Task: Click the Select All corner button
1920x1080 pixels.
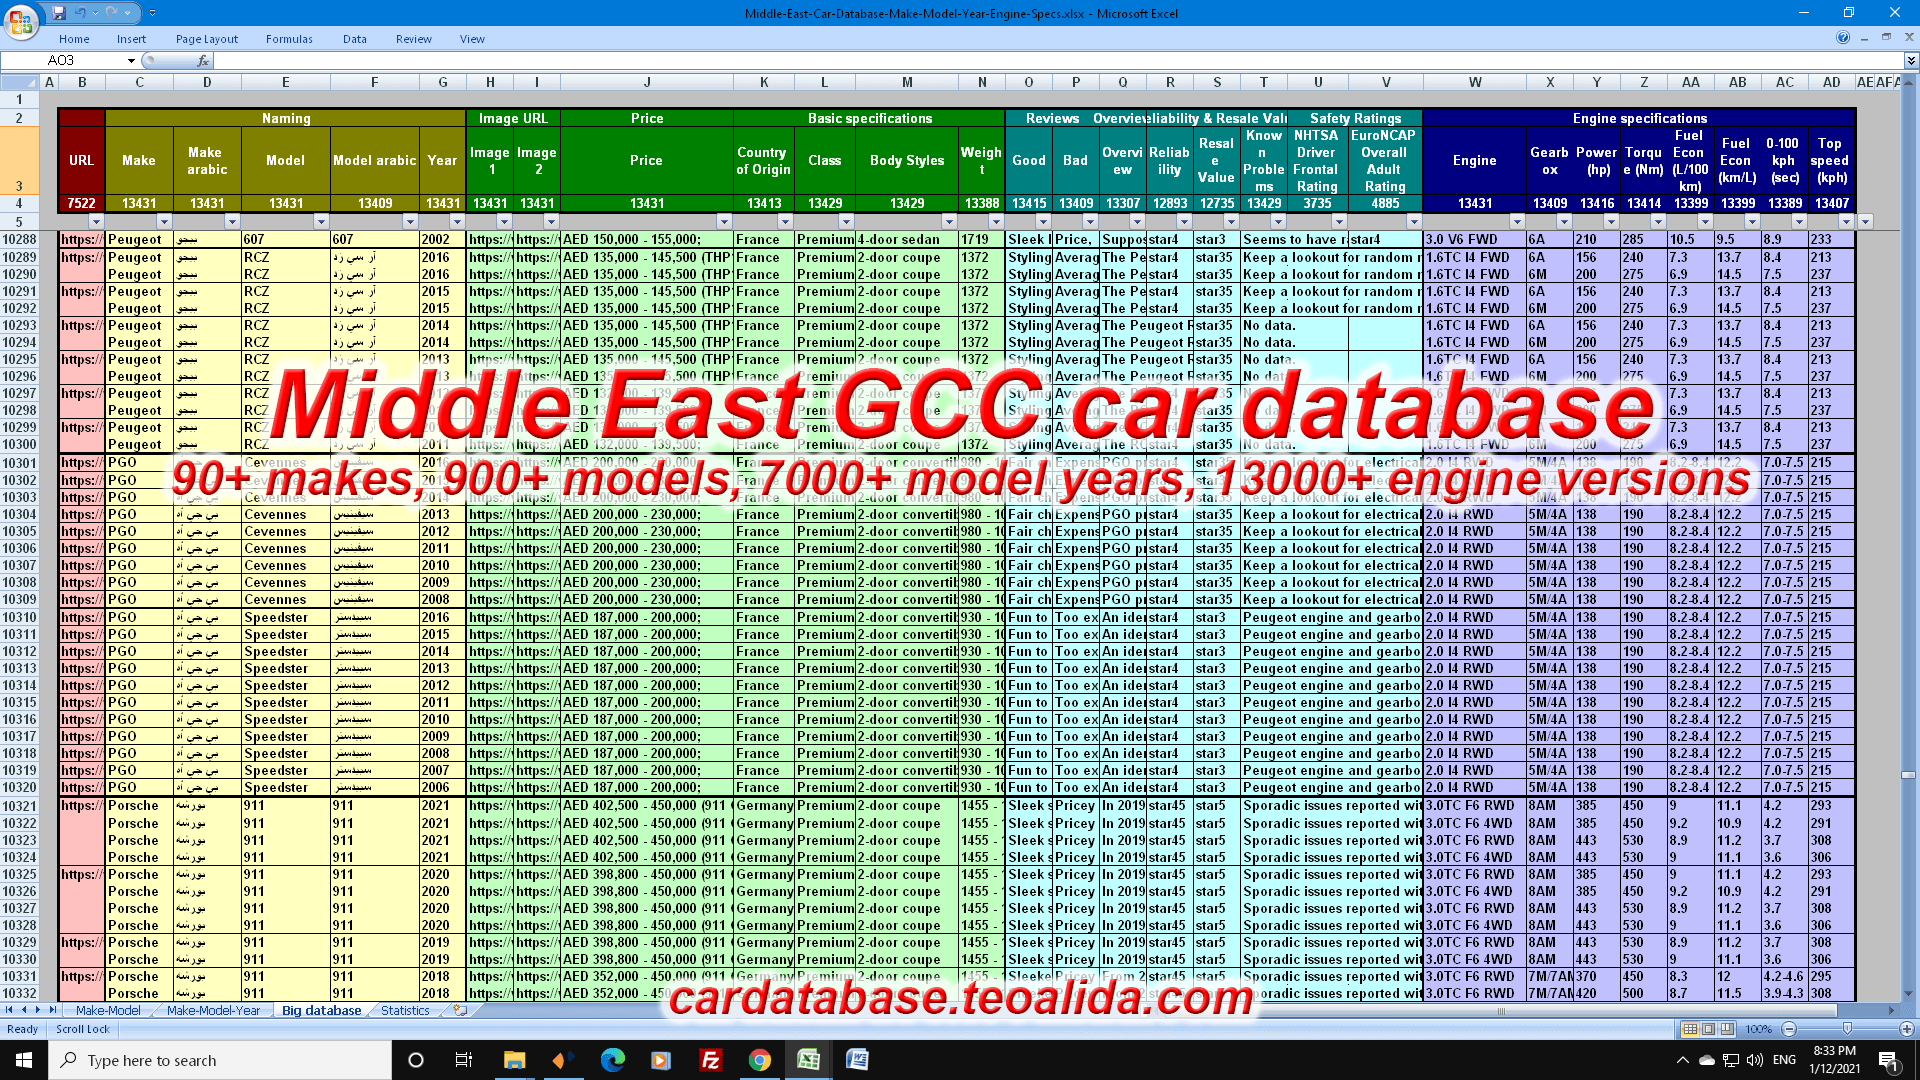Action: pos(19,82)
